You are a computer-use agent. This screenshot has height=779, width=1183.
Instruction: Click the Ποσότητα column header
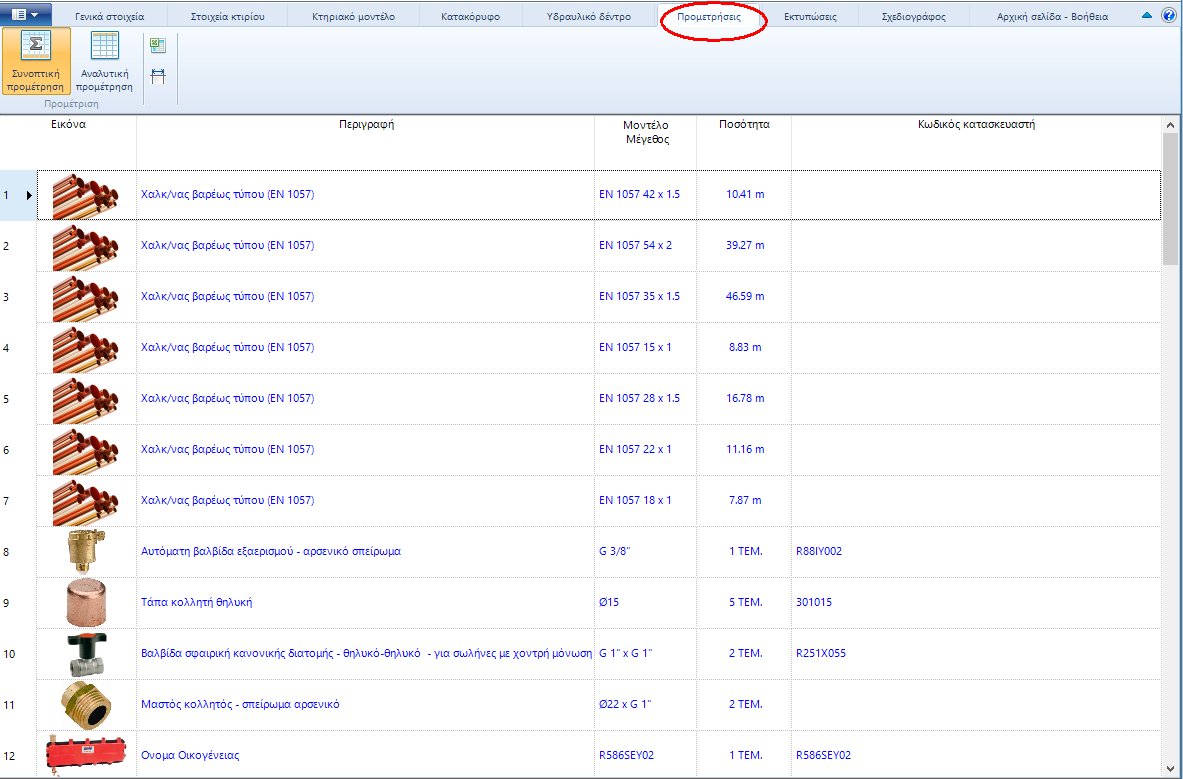coord(744,126)
